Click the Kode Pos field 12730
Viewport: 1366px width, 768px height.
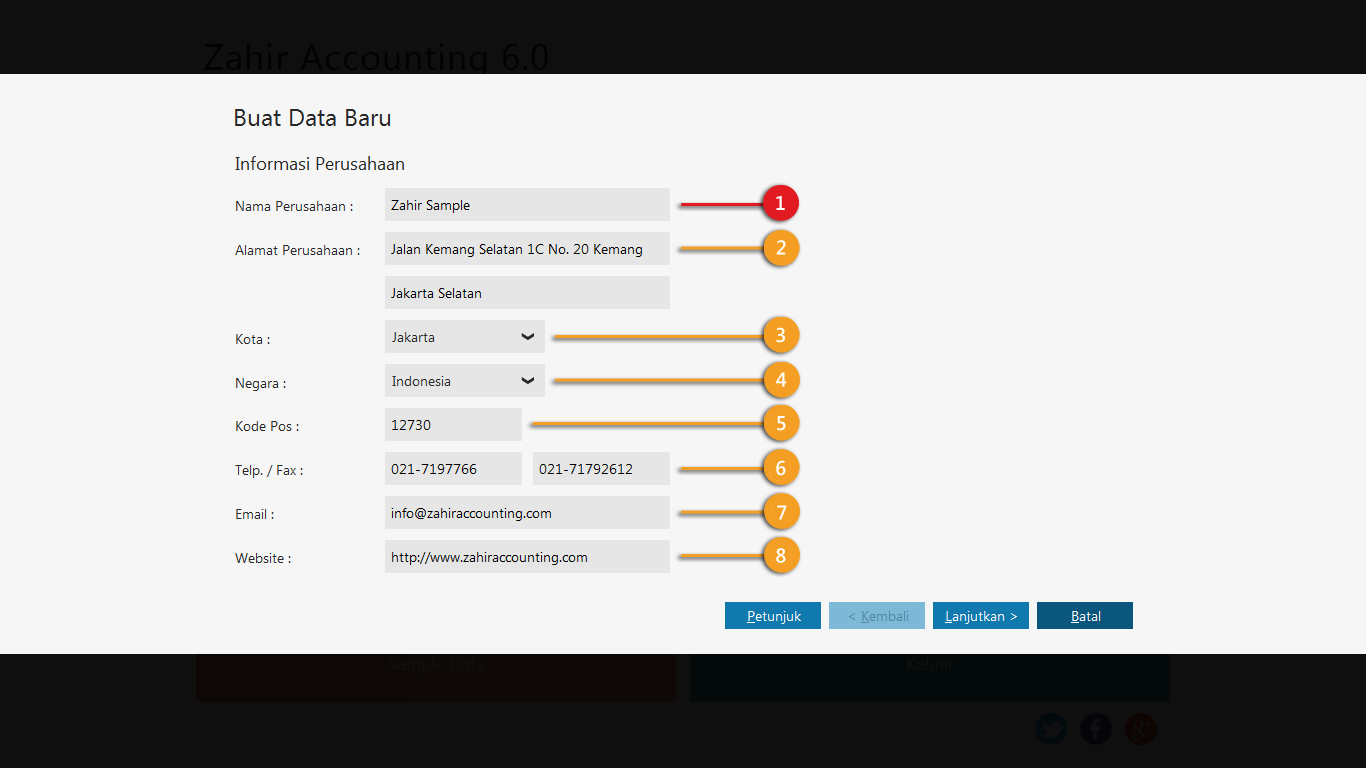tap(453, 425)
